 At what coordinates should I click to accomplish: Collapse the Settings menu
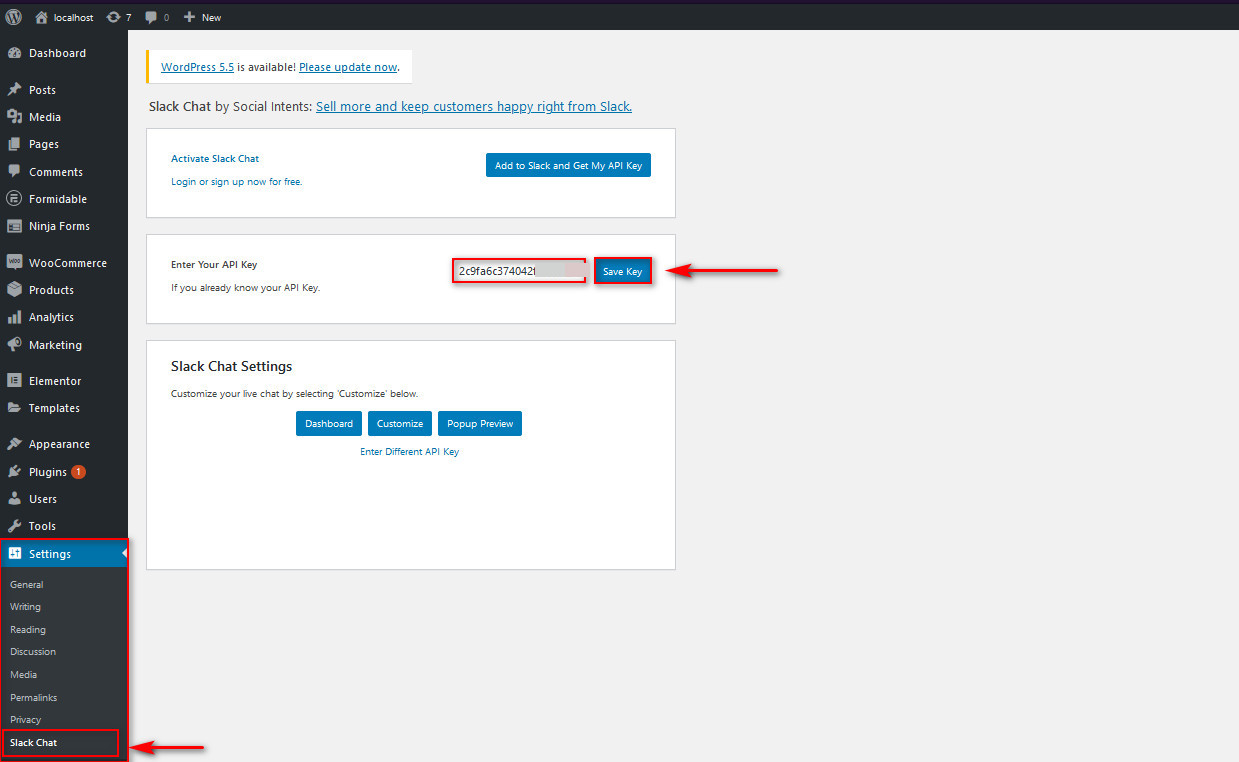(x=64, y=554)
